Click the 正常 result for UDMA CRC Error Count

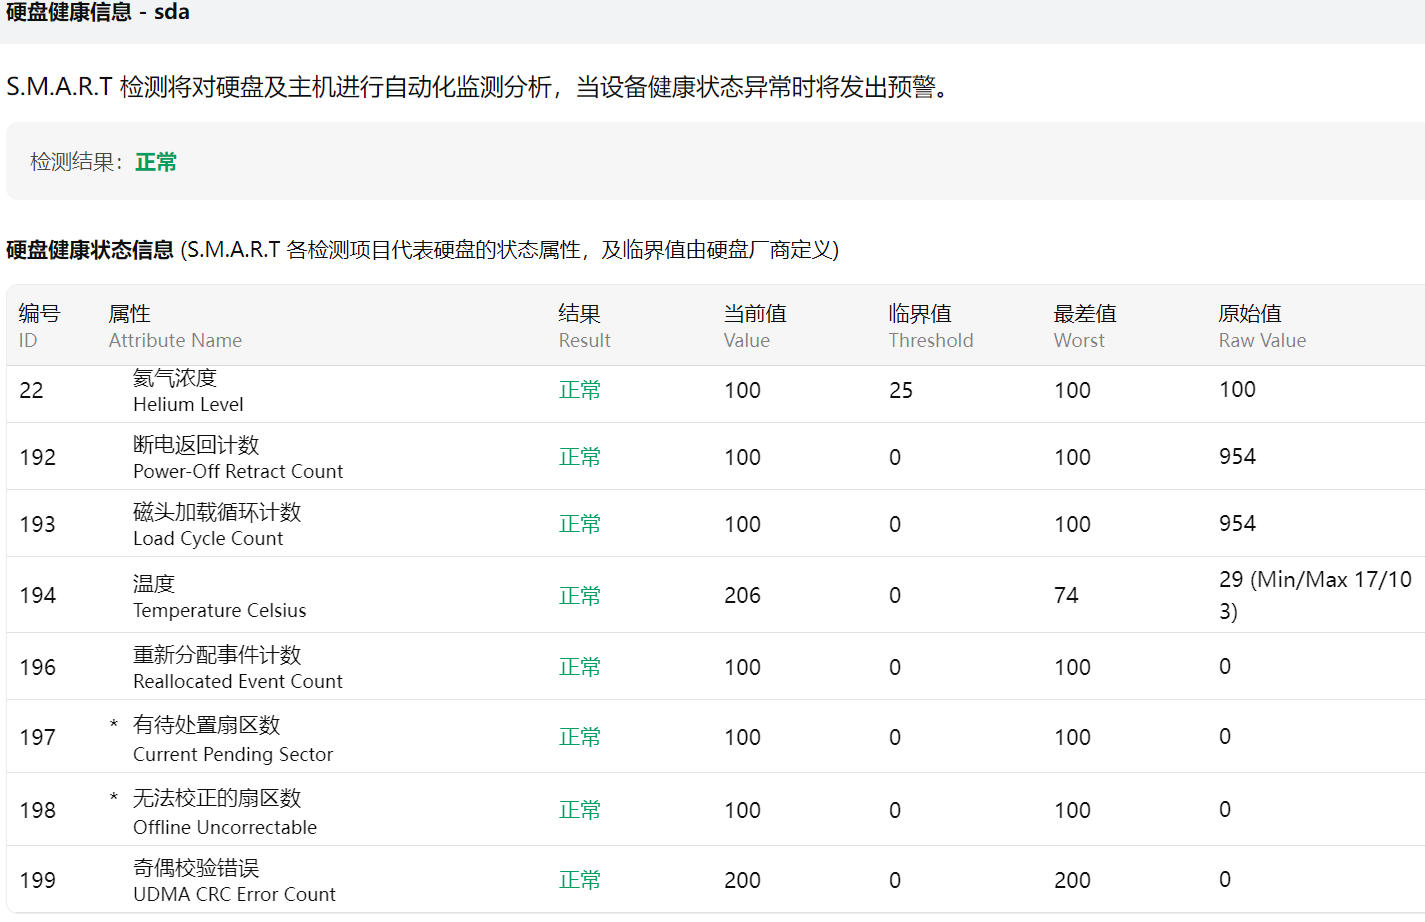click(x=580, y=881)
